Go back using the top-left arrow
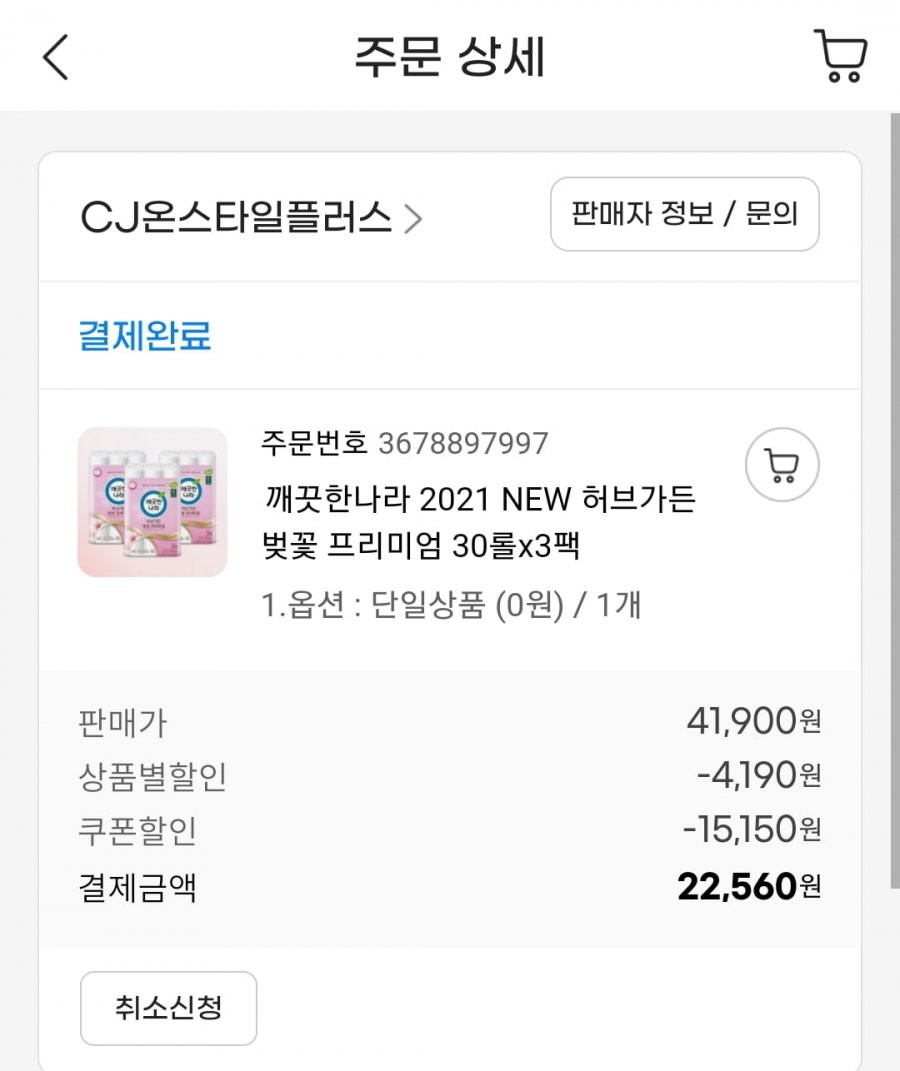The width and height of the screenshot is (900, 1071). point(56,57)
